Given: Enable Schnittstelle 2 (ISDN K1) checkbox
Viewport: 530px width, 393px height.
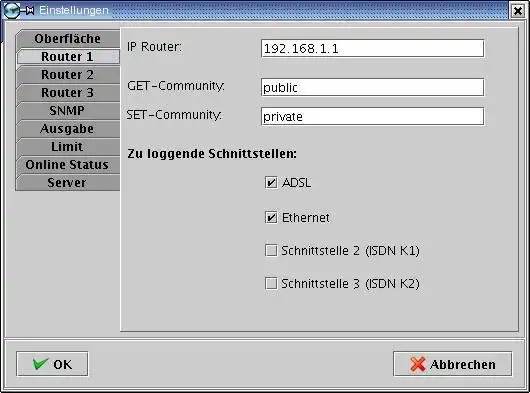Looking at the screenshot, I should tap(271, 251).
